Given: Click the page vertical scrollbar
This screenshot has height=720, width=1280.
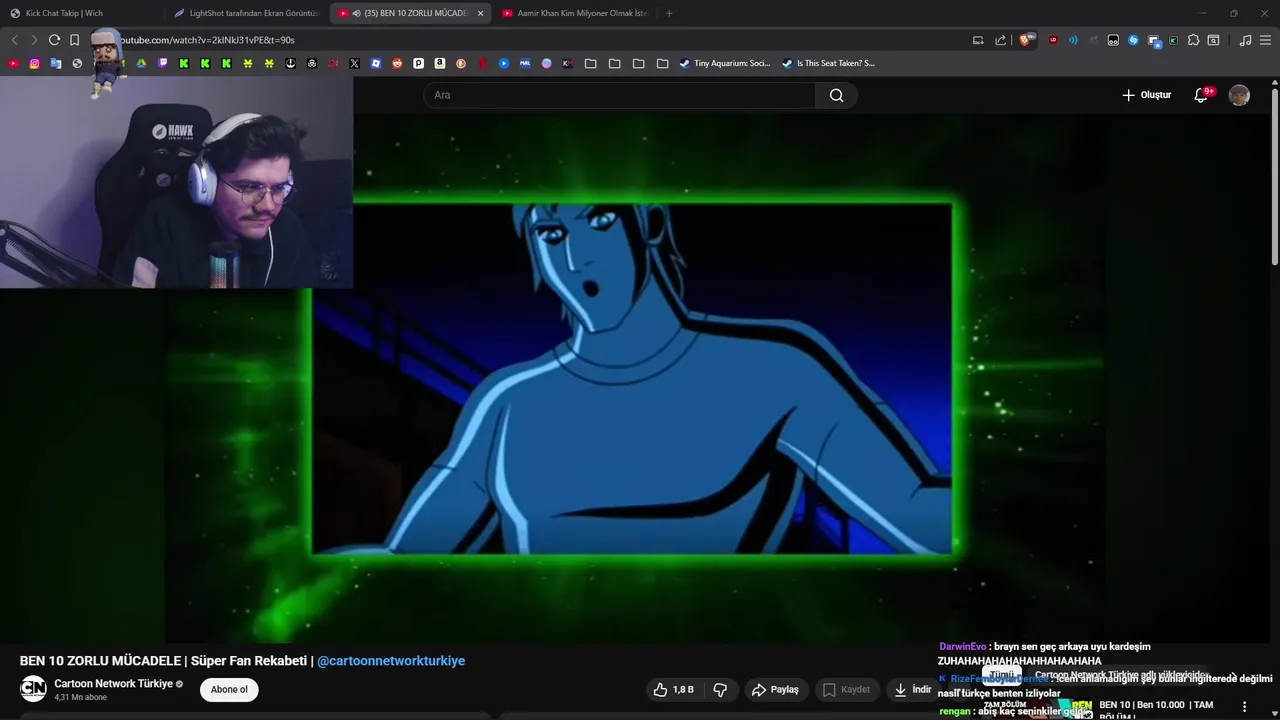Looking at the screenshot, I should click(1274, 175).
